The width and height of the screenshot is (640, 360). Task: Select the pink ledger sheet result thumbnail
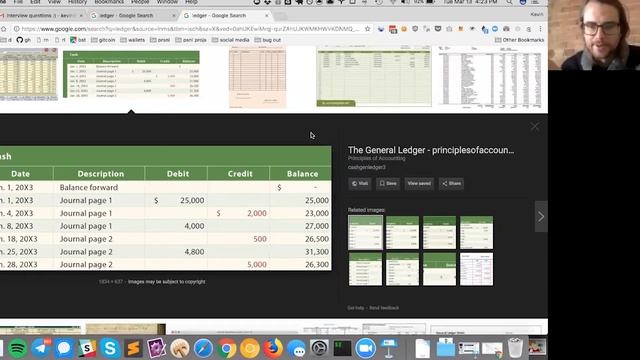point(258,77)
